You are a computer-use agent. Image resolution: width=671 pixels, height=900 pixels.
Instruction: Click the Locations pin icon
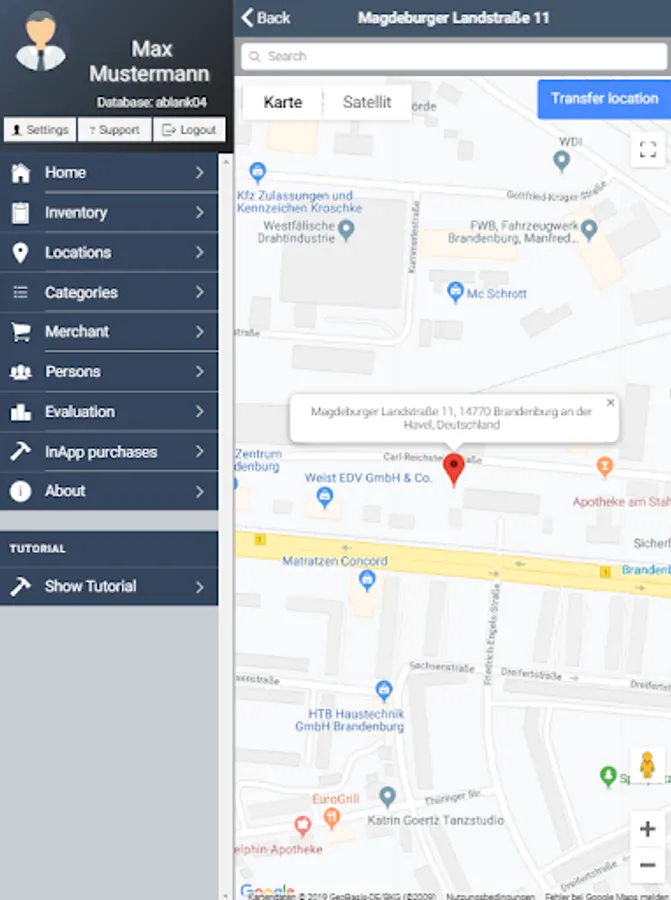pyautogui.click(x=20, y=253)
